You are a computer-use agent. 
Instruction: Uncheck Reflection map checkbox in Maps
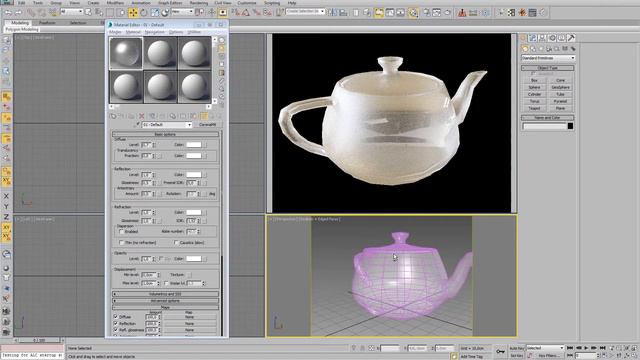(x=116, y=323)
